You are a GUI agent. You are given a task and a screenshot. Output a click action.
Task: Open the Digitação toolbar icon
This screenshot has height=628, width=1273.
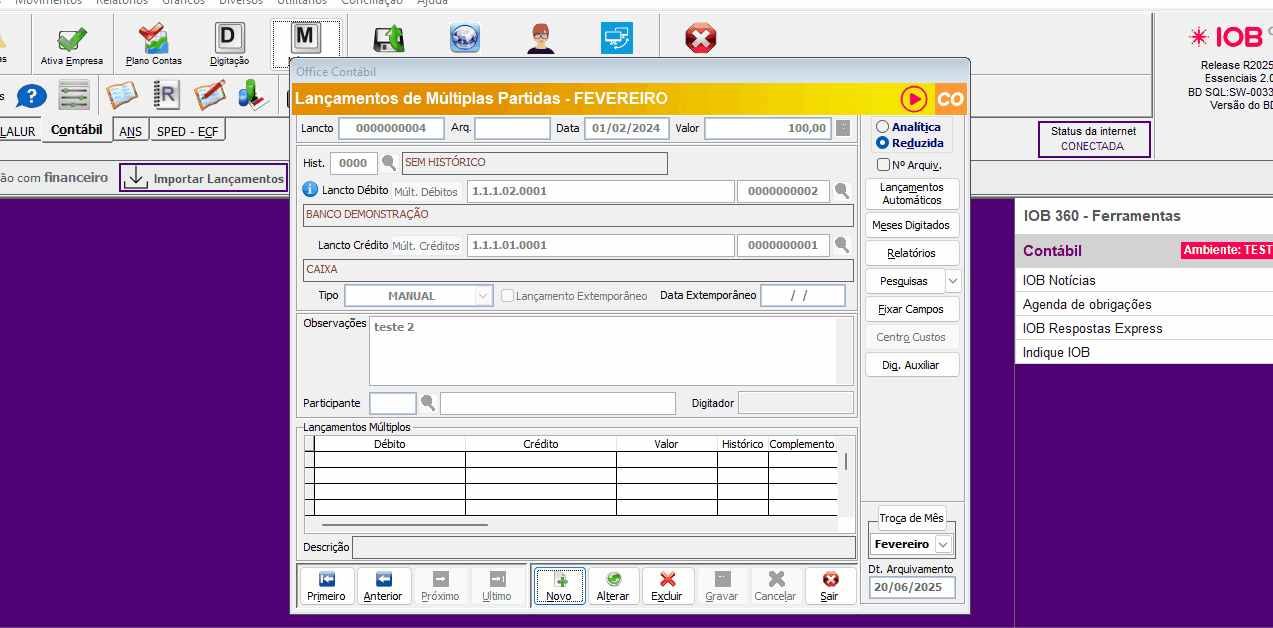point(230,43)
